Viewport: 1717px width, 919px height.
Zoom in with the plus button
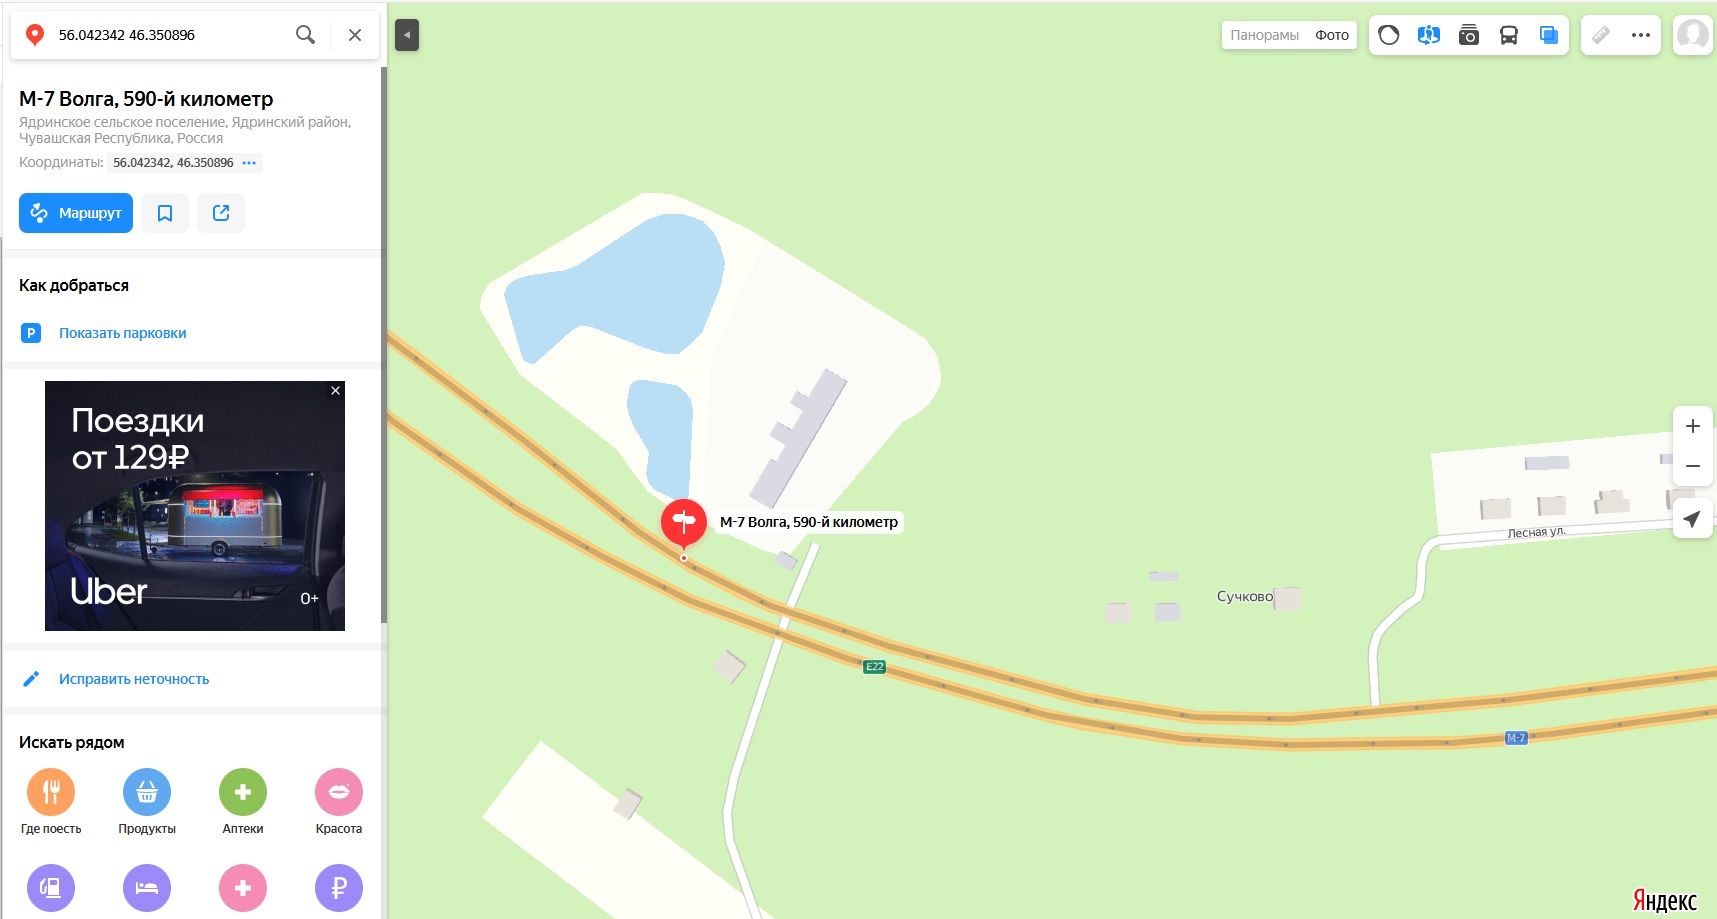tap(1693, 426)
